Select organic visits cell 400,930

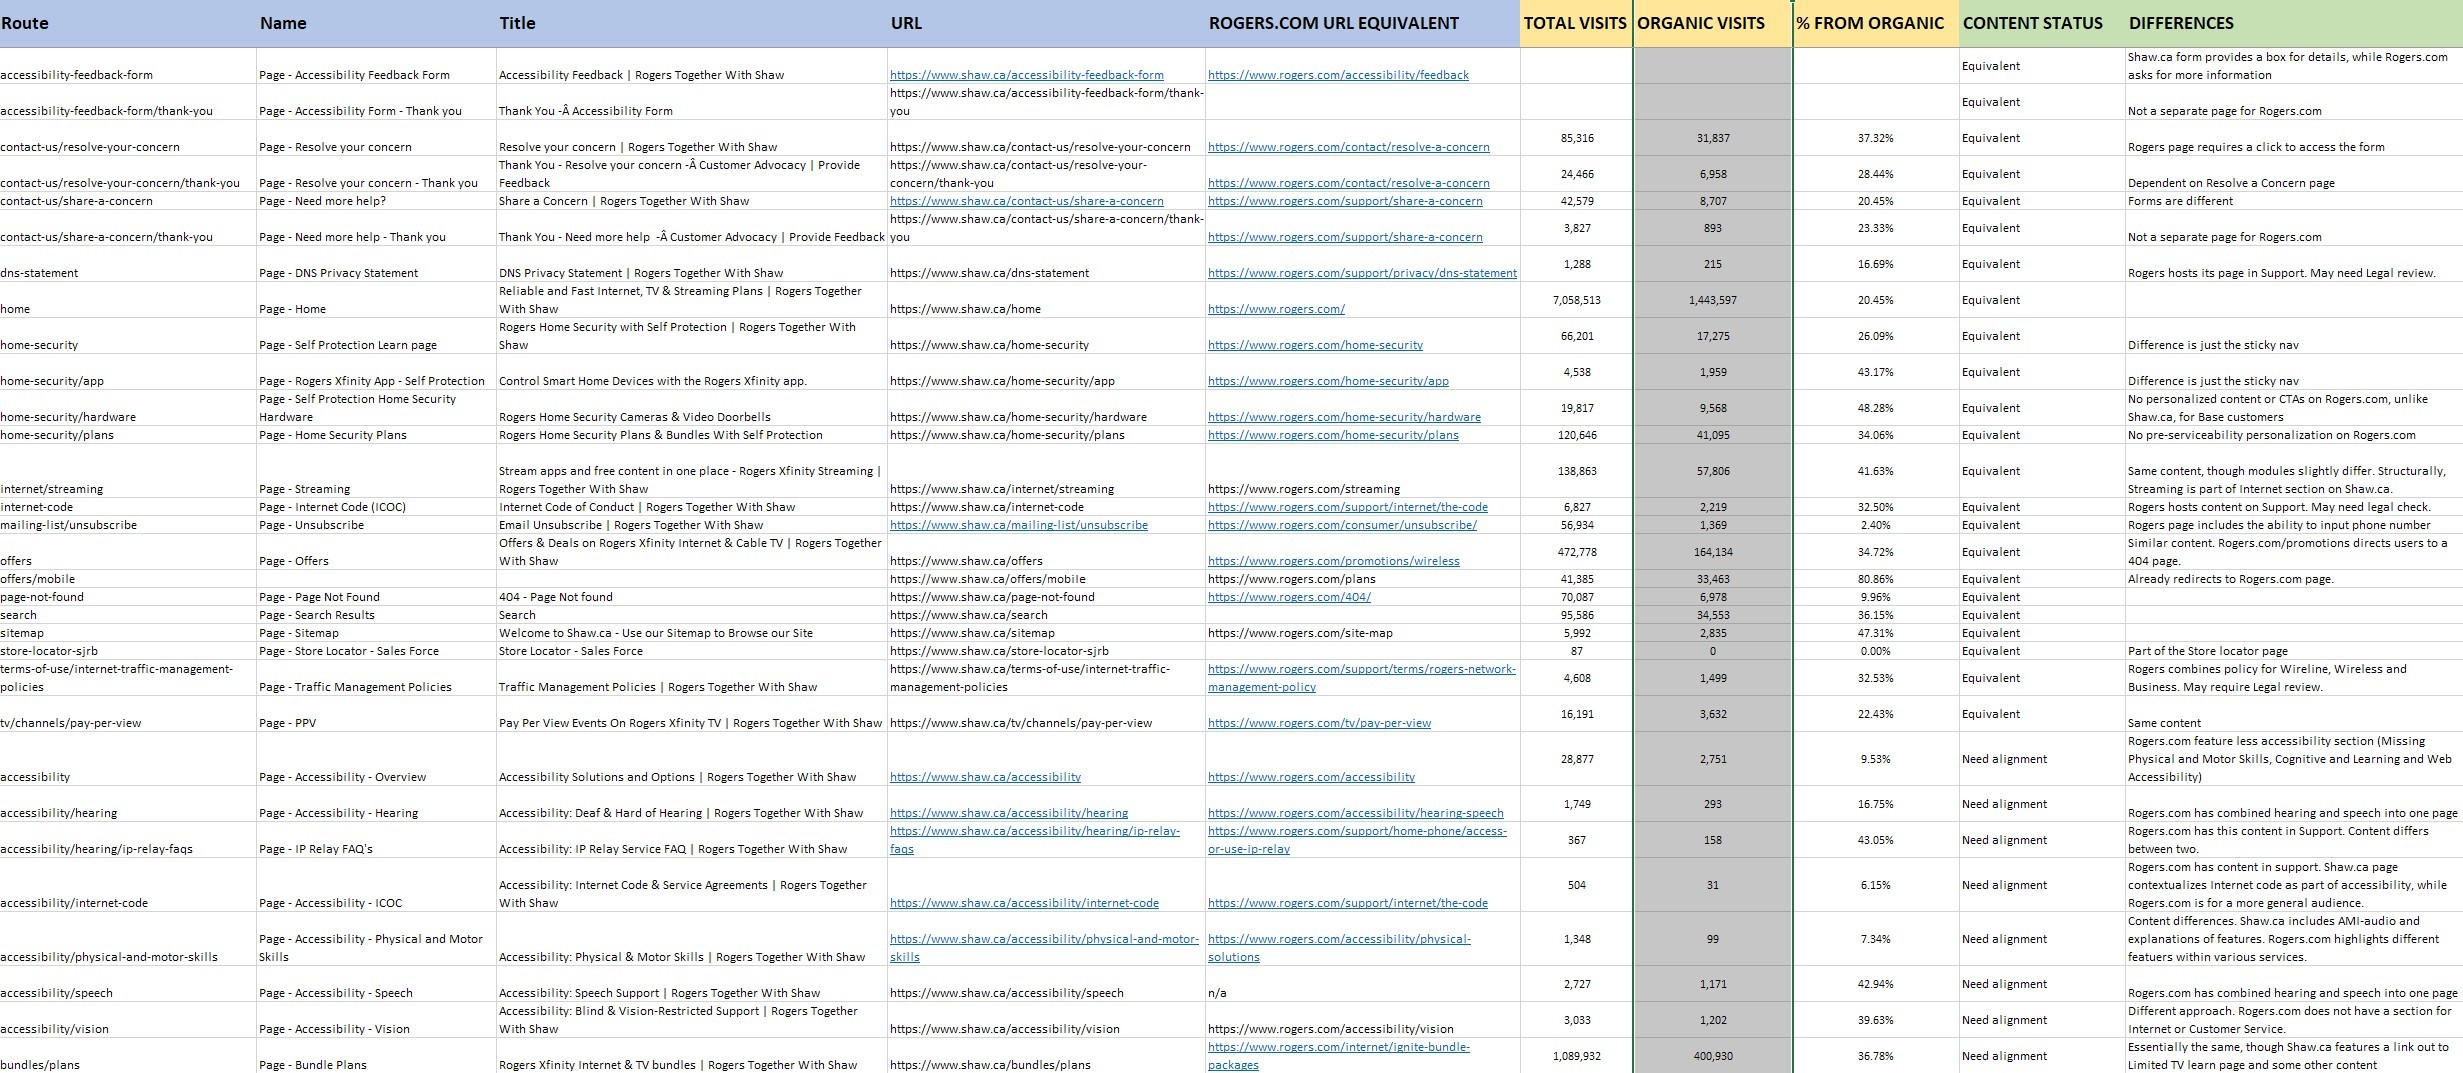pos(1712,1056)
